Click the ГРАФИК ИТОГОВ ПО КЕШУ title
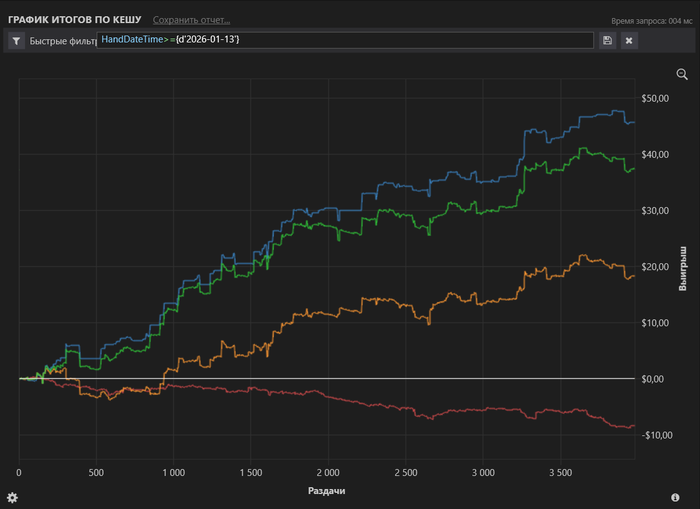700x509 pixels. tap(74, 19)
